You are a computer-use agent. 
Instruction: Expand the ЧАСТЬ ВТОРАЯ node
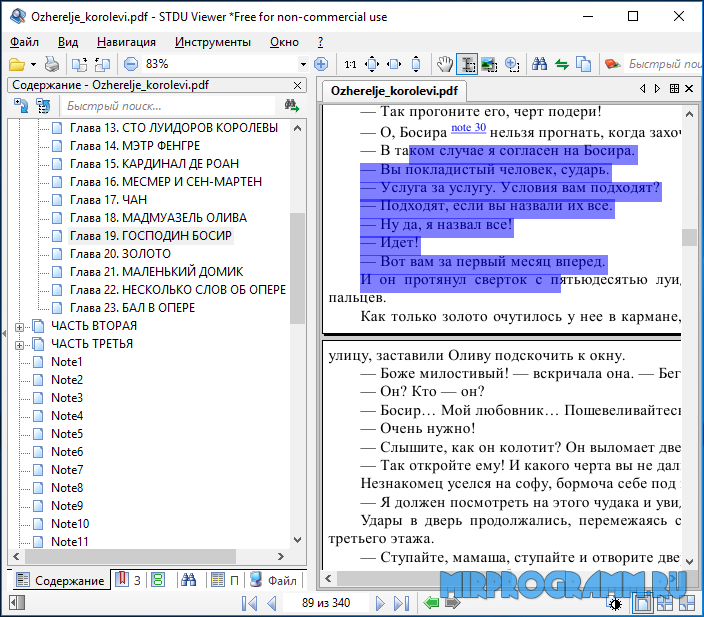coord(19,327)
